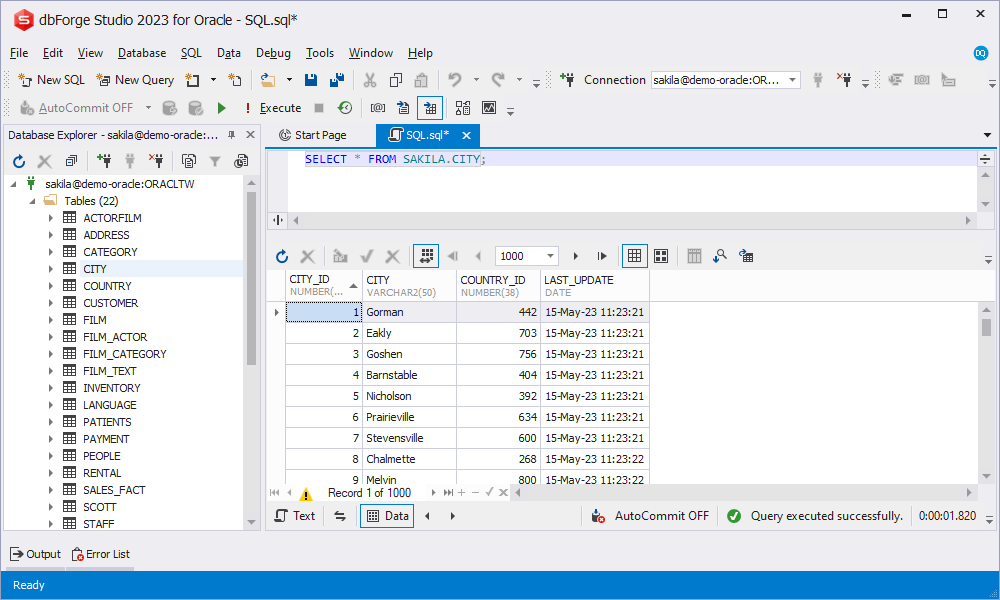Collapse the Tables (22) folder

(x=33, y=201)
